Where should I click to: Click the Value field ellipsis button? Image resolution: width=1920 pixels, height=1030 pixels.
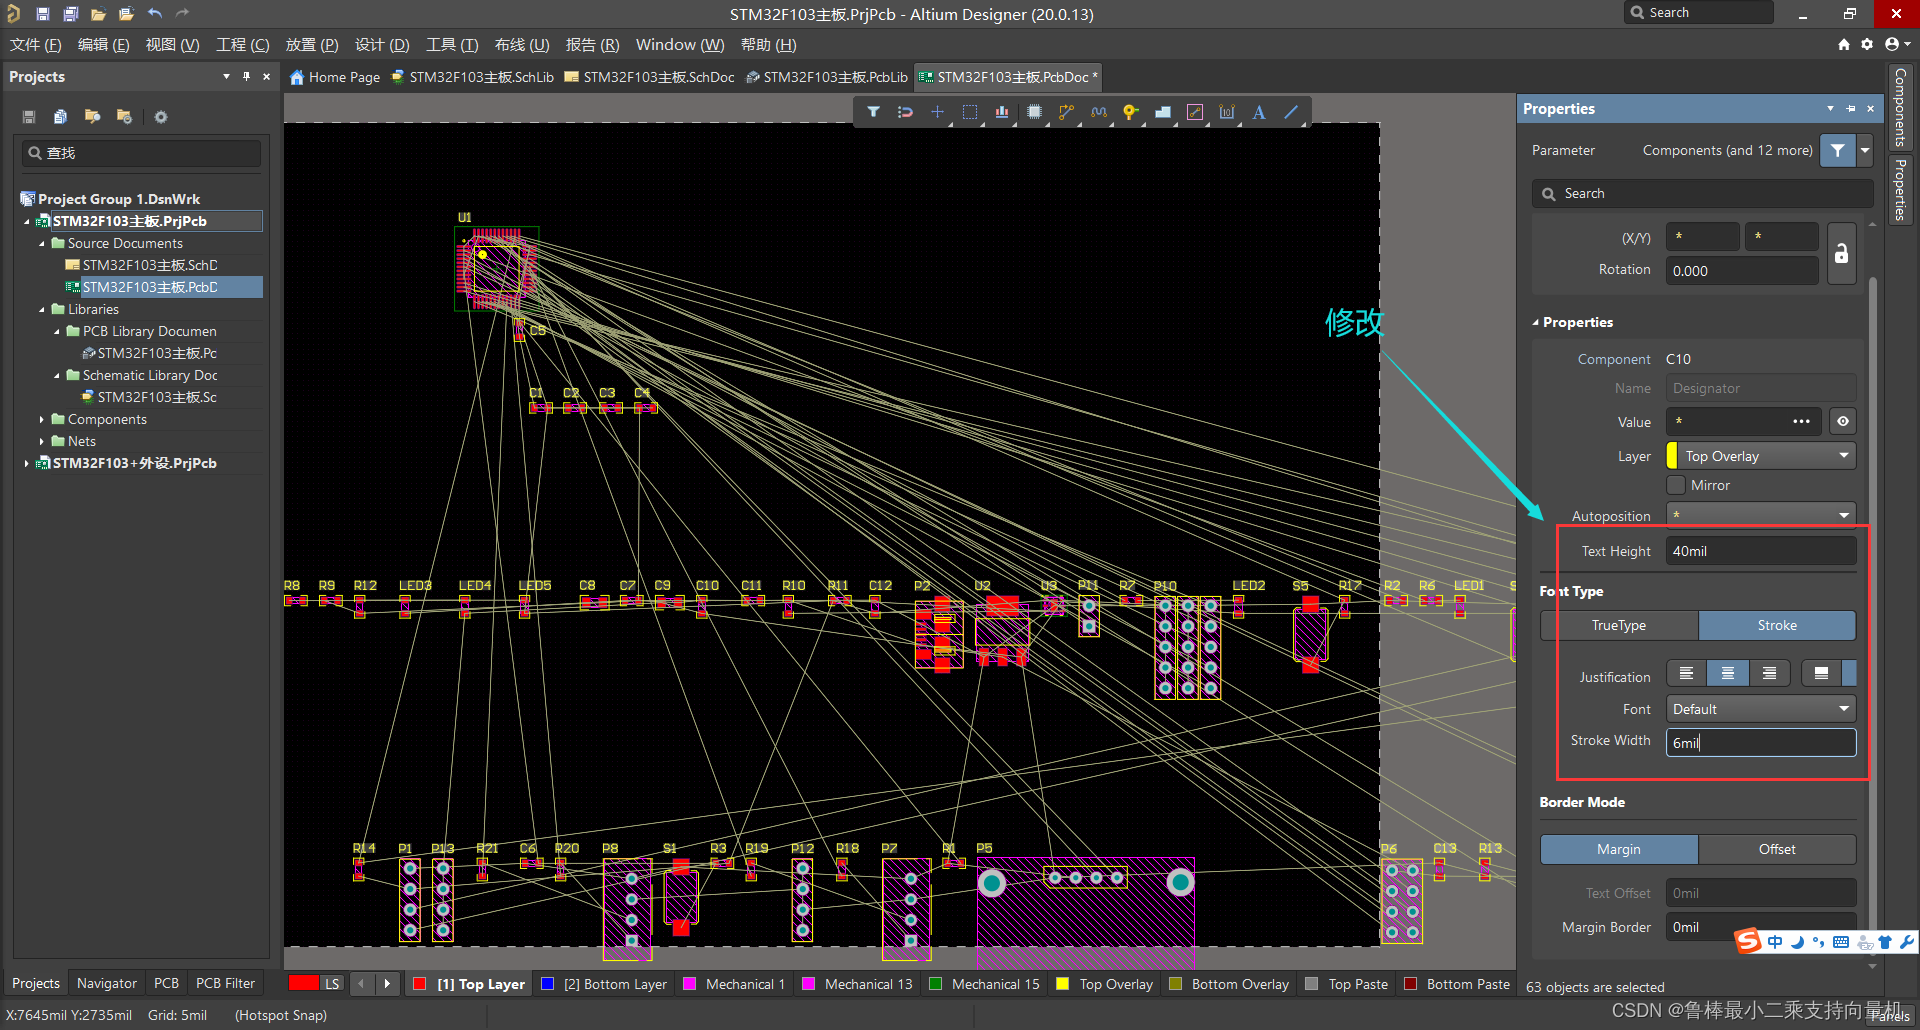coord(1801,422)
